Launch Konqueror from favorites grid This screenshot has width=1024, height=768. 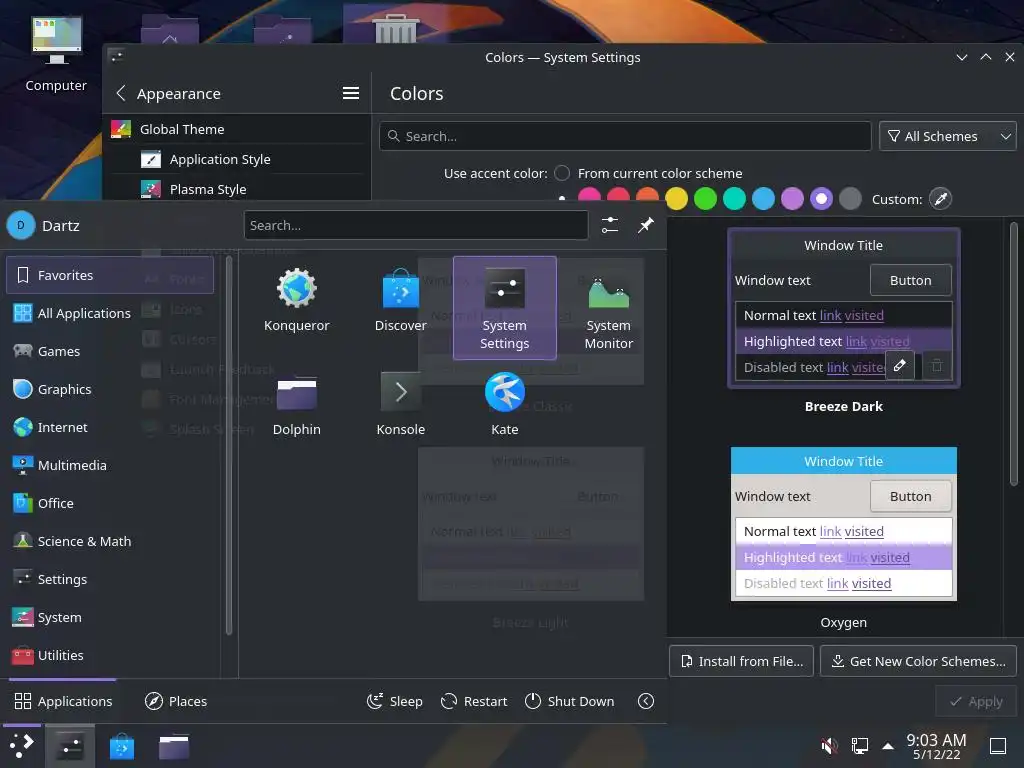(296, 300)
